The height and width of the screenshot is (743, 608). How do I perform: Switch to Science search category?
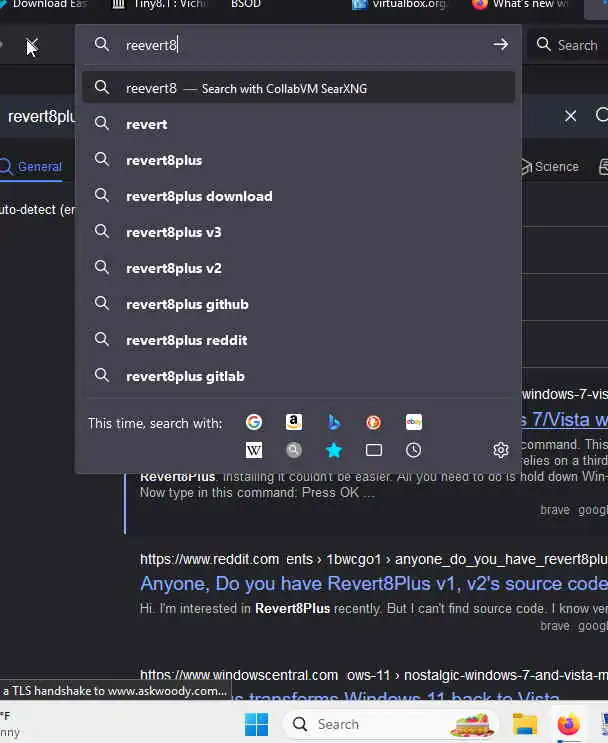(550, 167)
